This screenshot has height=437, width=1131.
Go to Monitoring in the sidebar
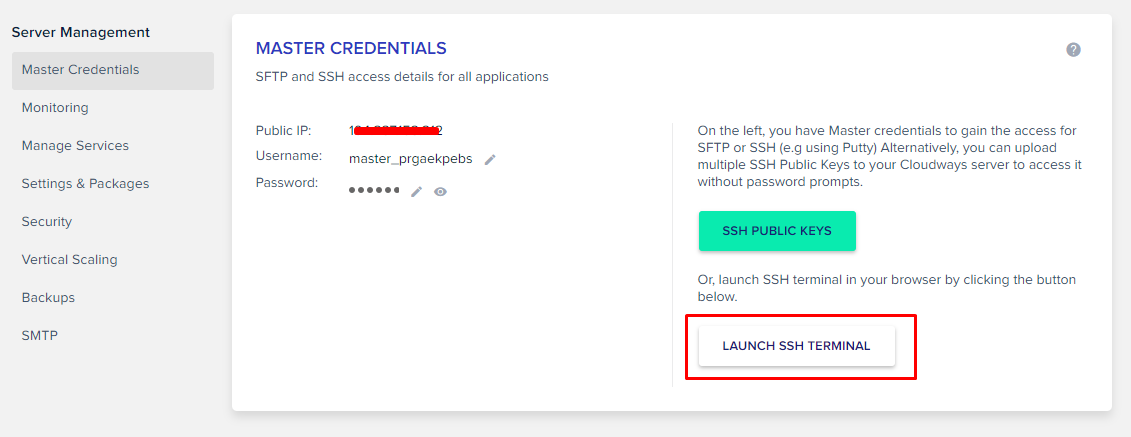(x=55, y=108)
